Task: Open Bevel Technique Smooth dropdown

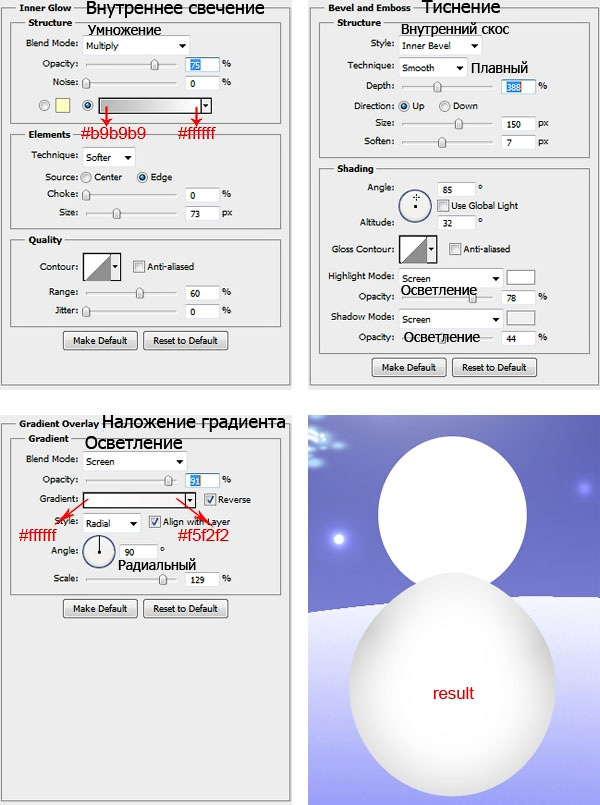Action: click(x=432, y=68)
